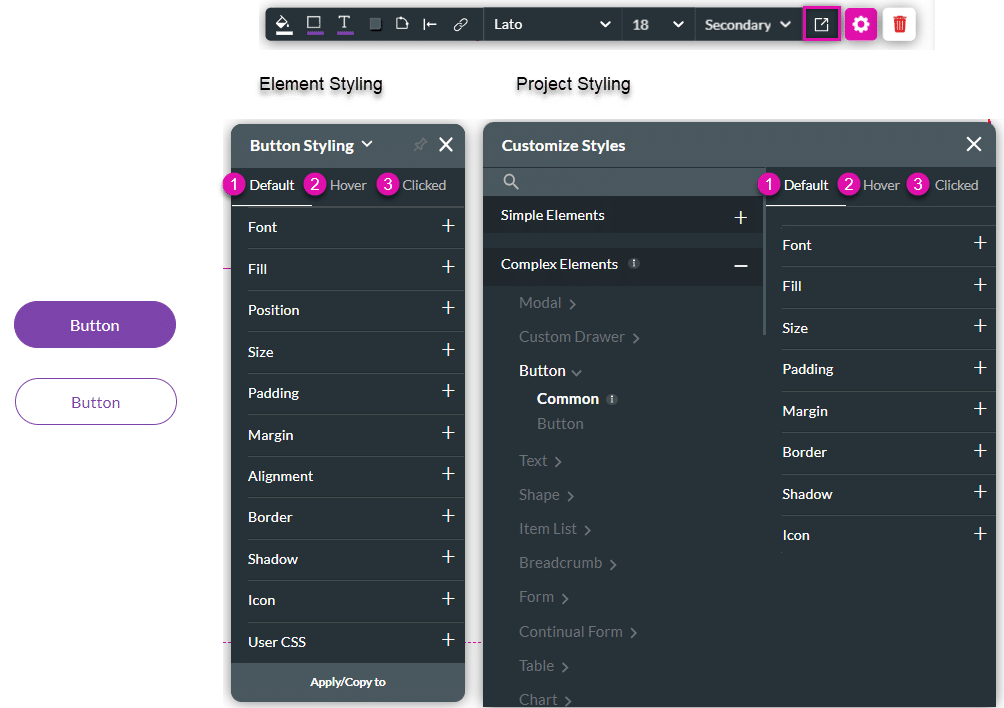
Task: Select the text color icon
Action: click(344, 24)
